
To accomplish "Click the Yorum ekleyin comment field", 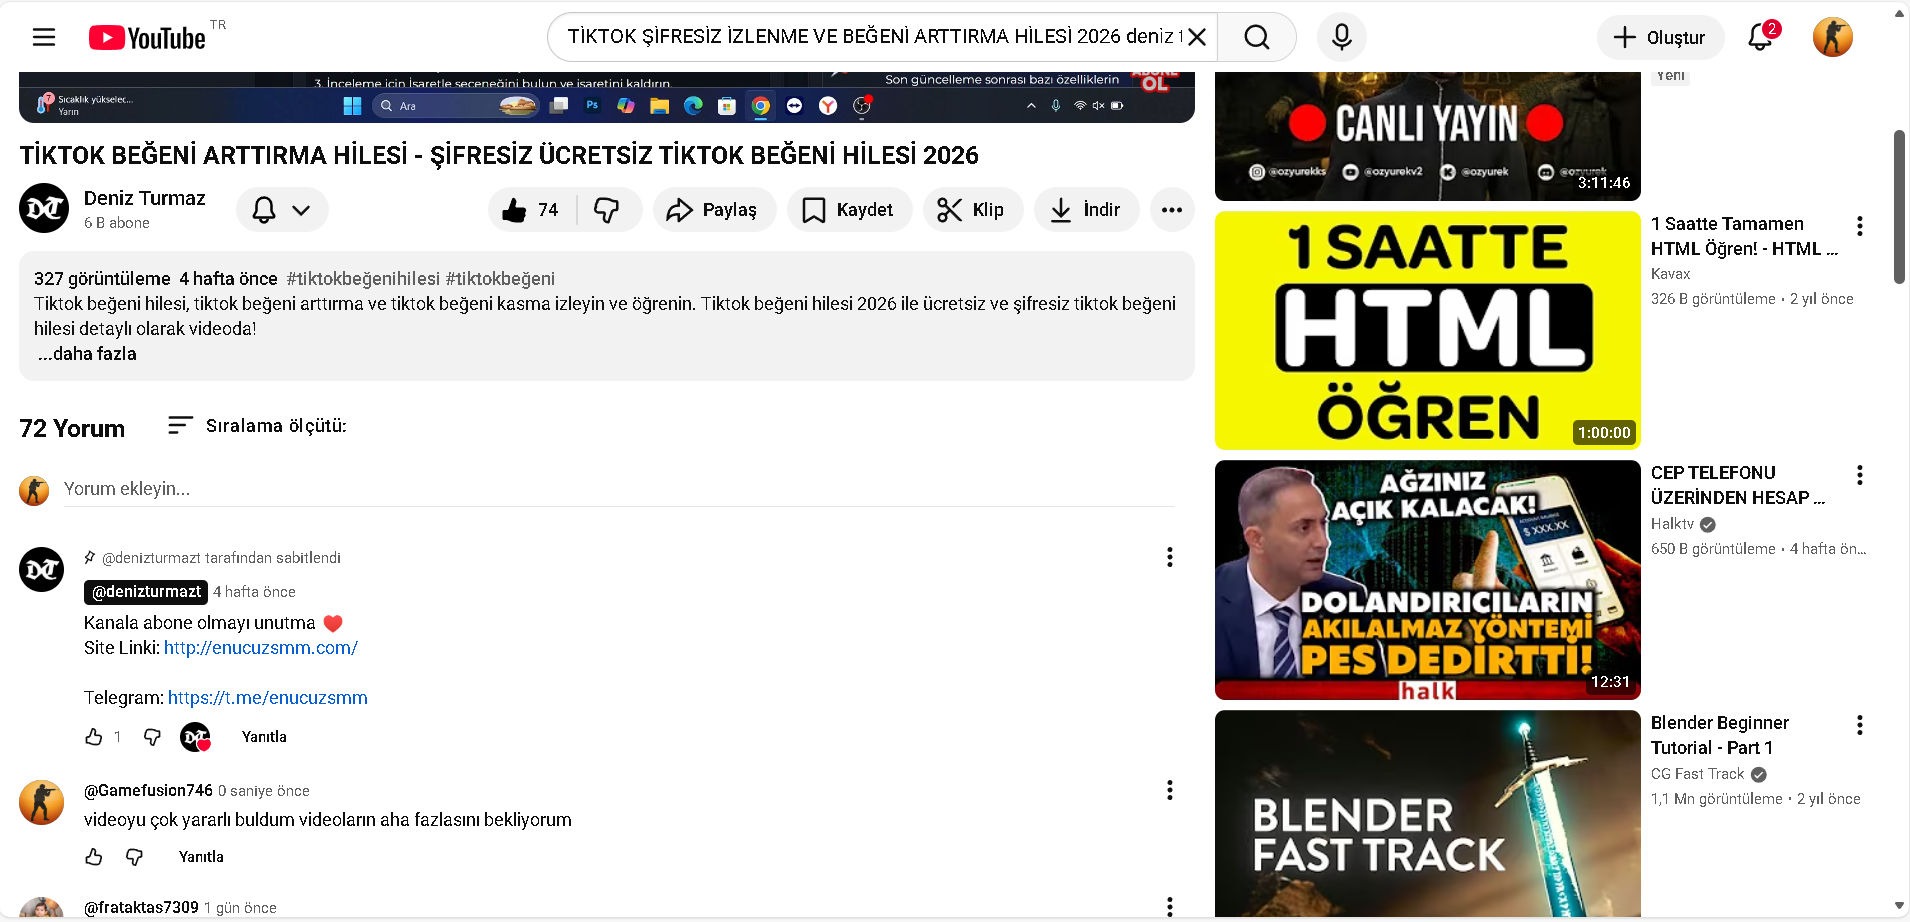I will tap(619, 489).
